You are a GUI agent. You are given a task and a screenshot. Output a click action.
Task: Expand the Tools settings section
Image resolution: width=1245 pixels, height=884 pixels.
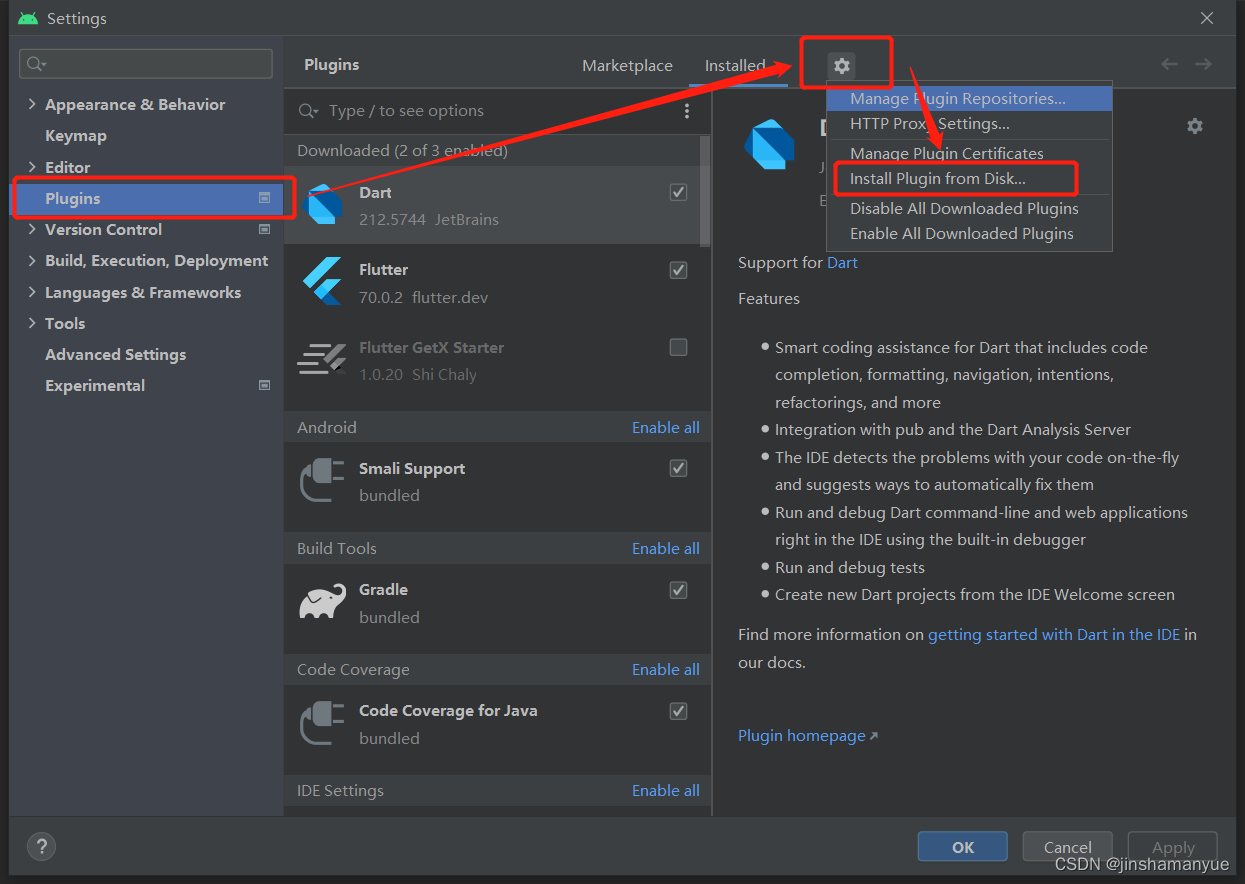tap(29, 323)
